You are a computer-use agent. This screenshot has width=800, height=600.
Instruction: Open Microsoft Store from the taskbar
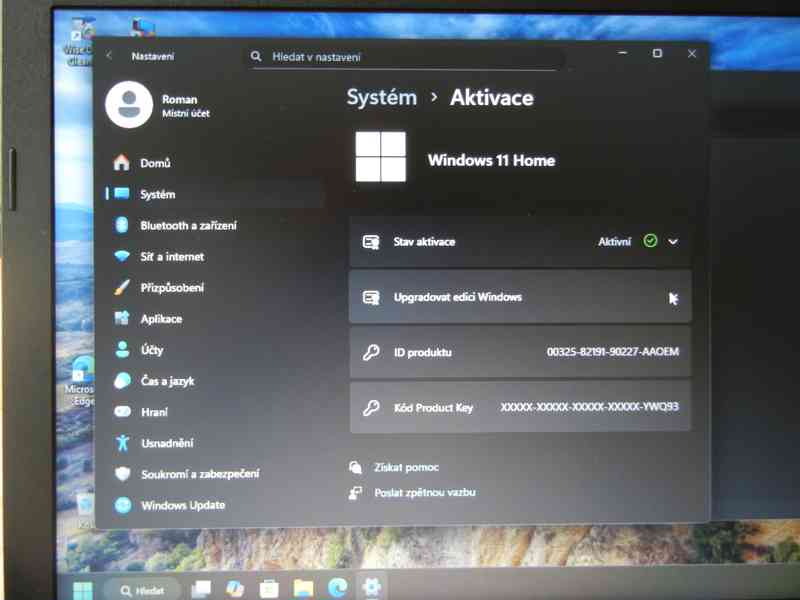coord(269,589)
